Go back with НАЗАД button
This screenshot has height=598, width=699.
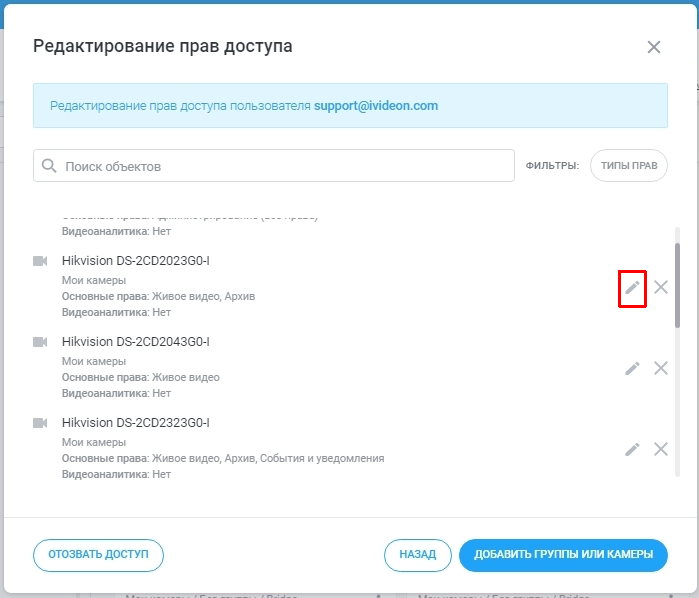coord(418,555)
